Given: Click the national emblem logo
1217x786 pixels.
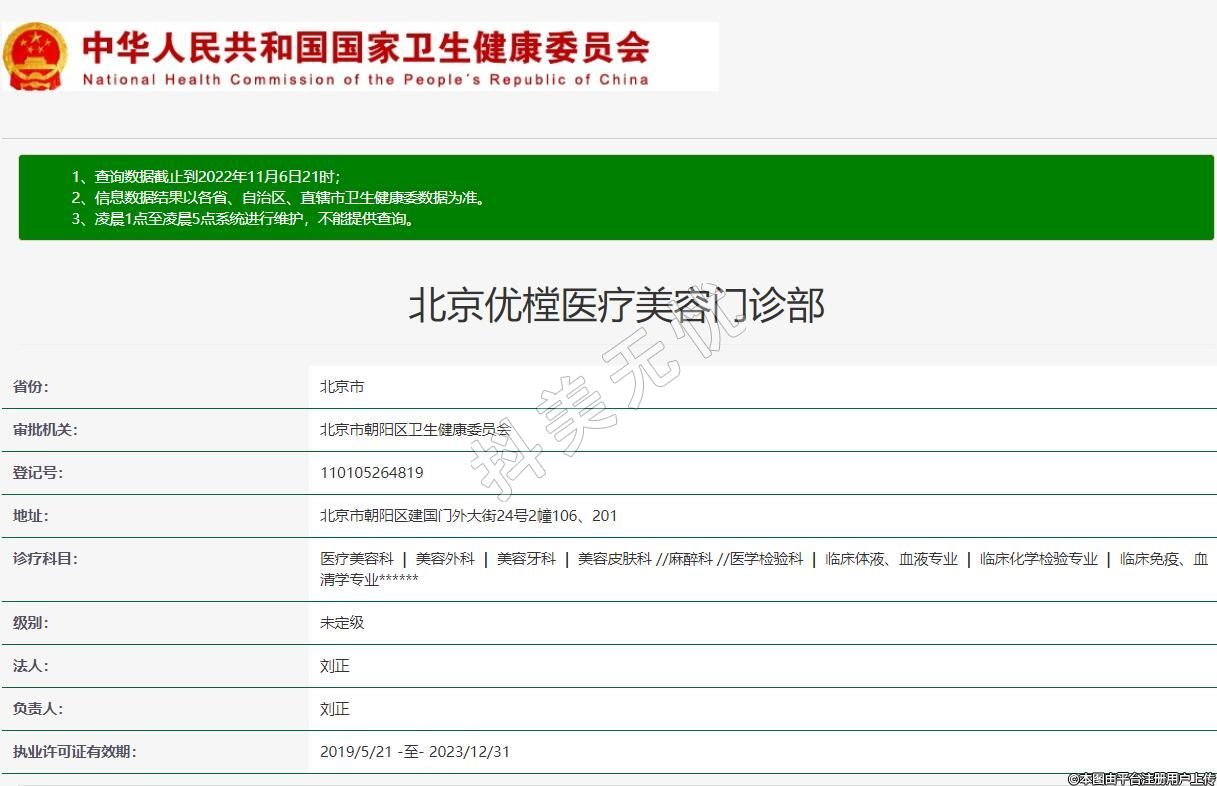Looking at the screenshot, I should point(35,56).
